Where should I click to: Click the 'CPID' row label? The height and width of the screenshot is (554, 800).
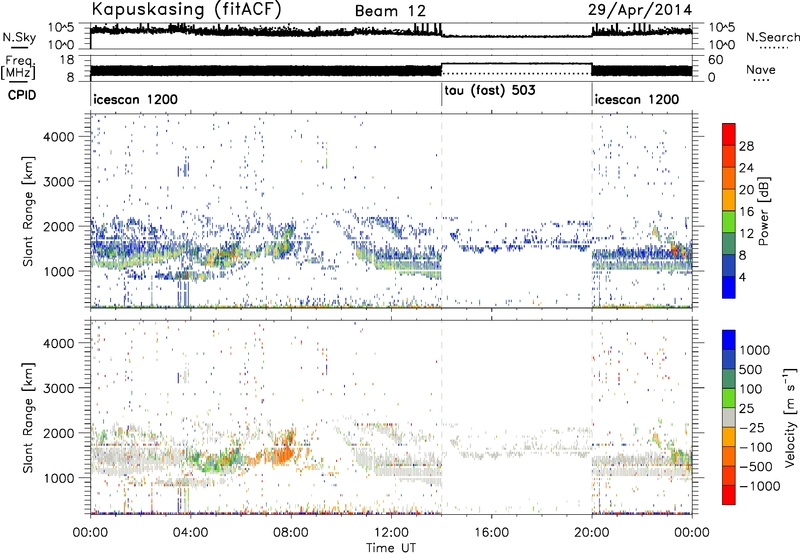point(22,95)
